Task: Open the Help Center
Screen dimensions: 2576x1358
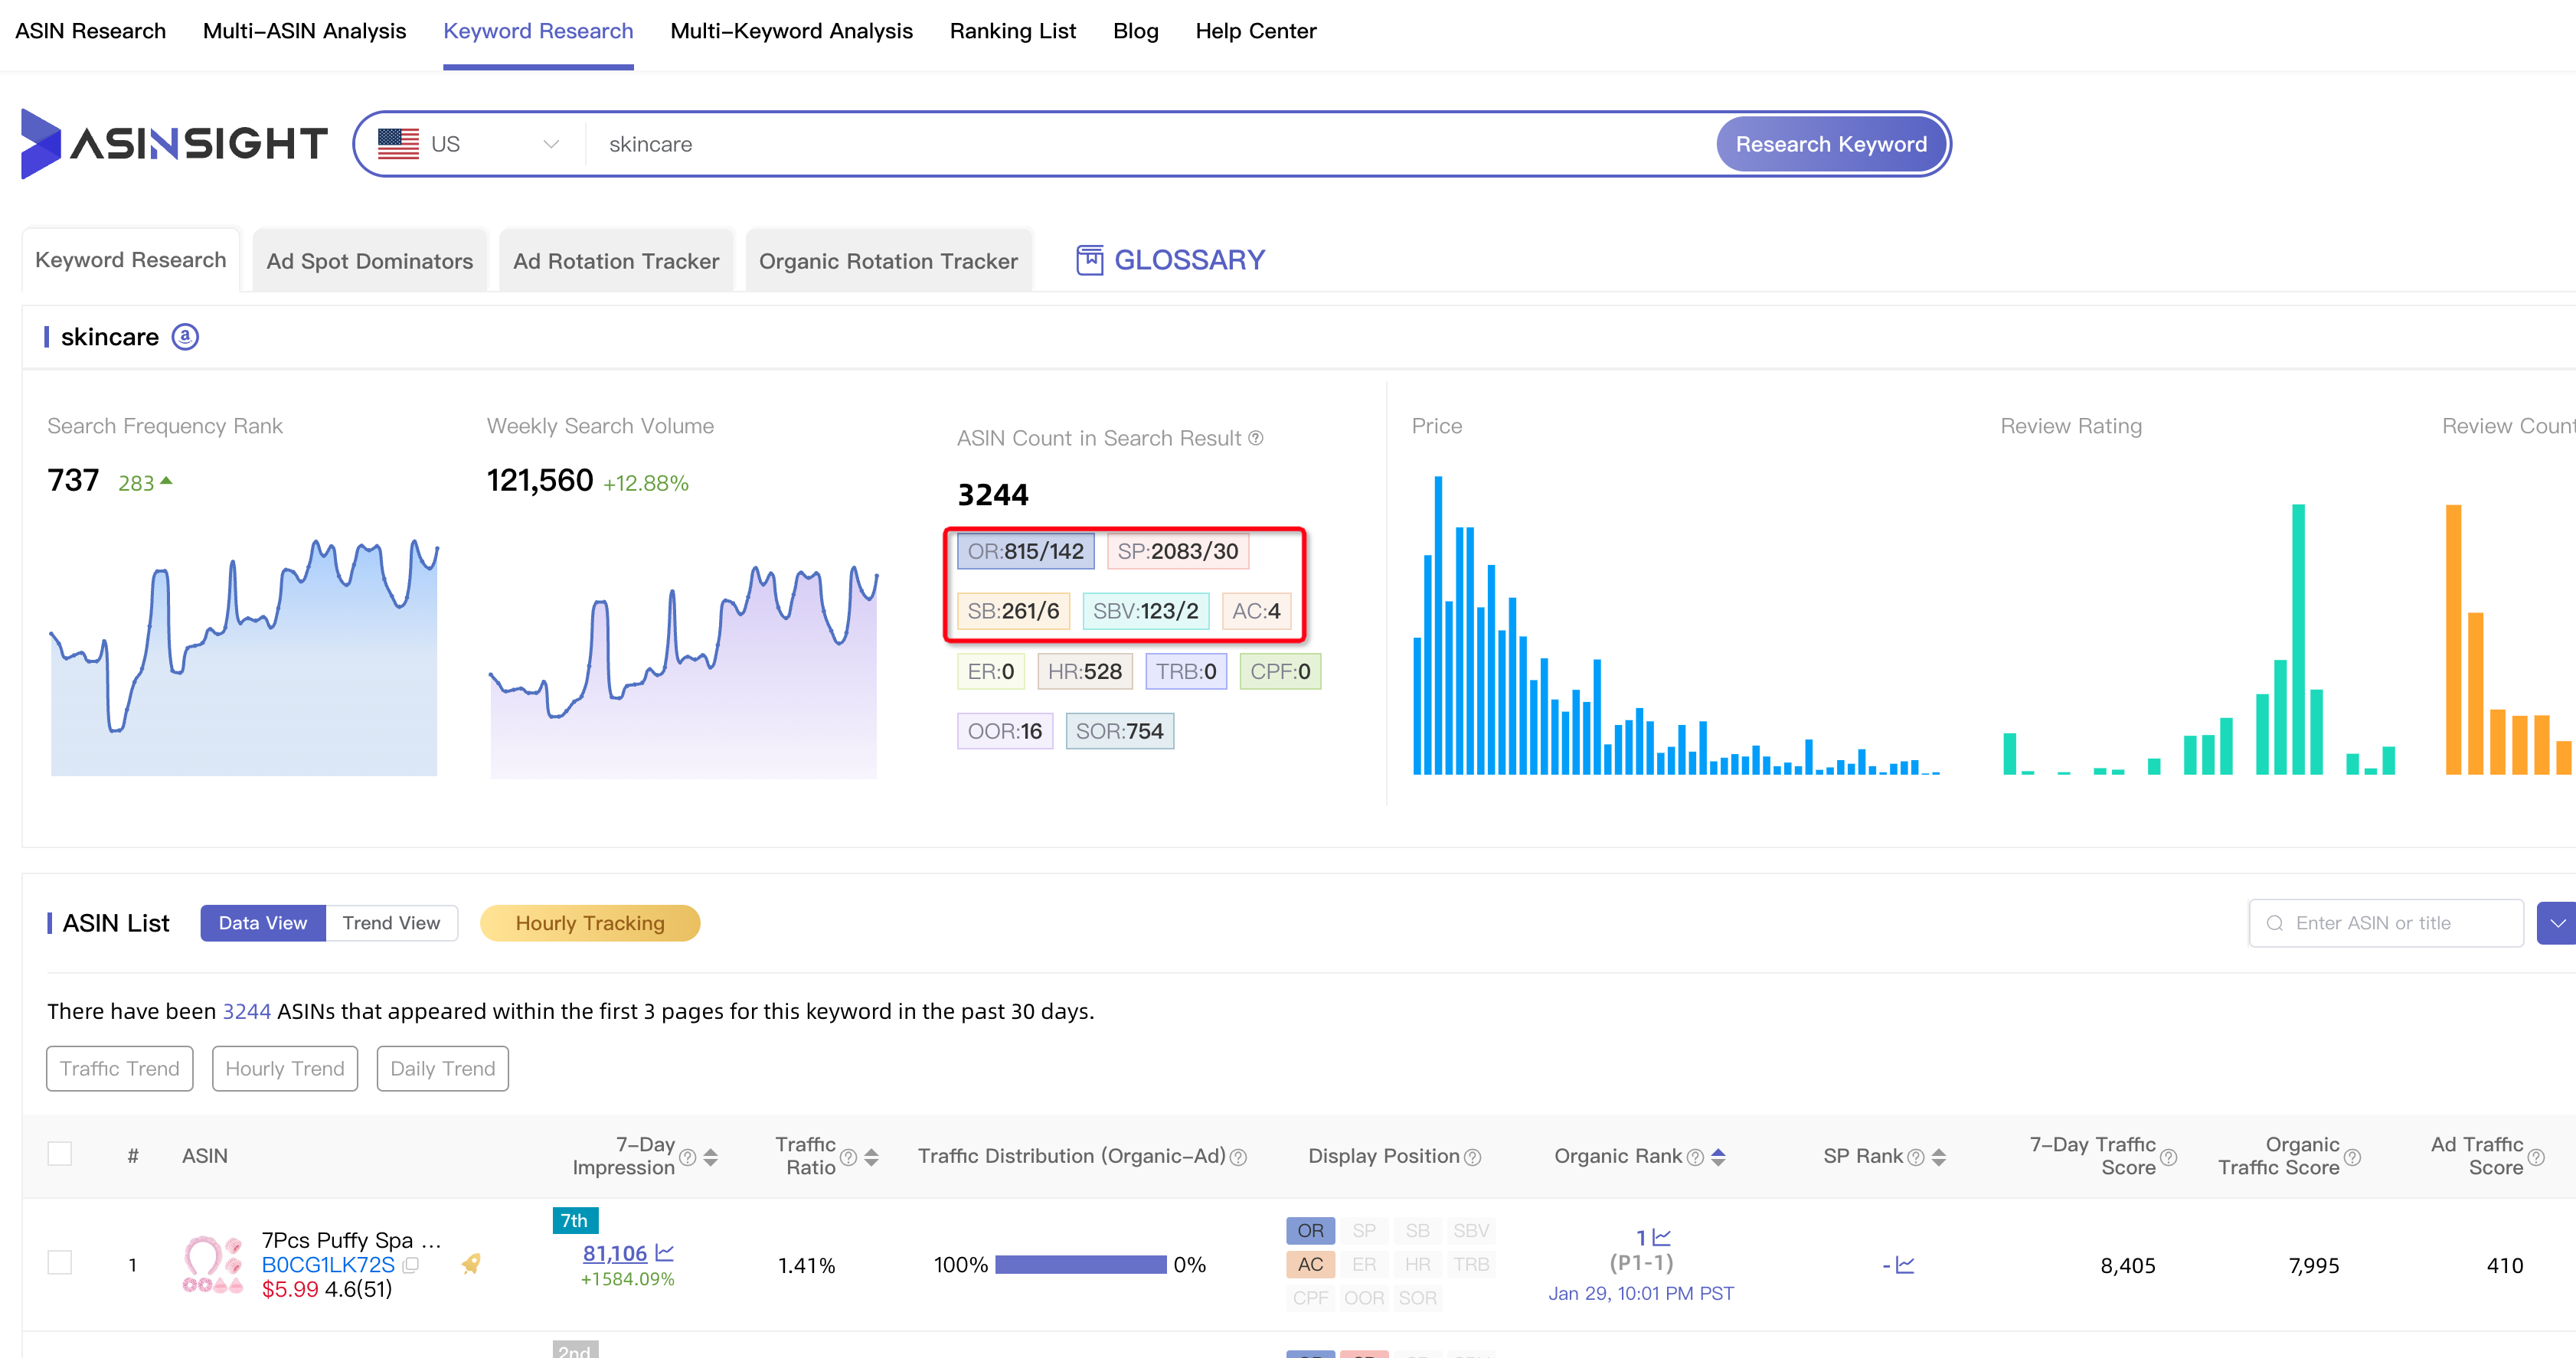Action: click(x=1255, y=31)
